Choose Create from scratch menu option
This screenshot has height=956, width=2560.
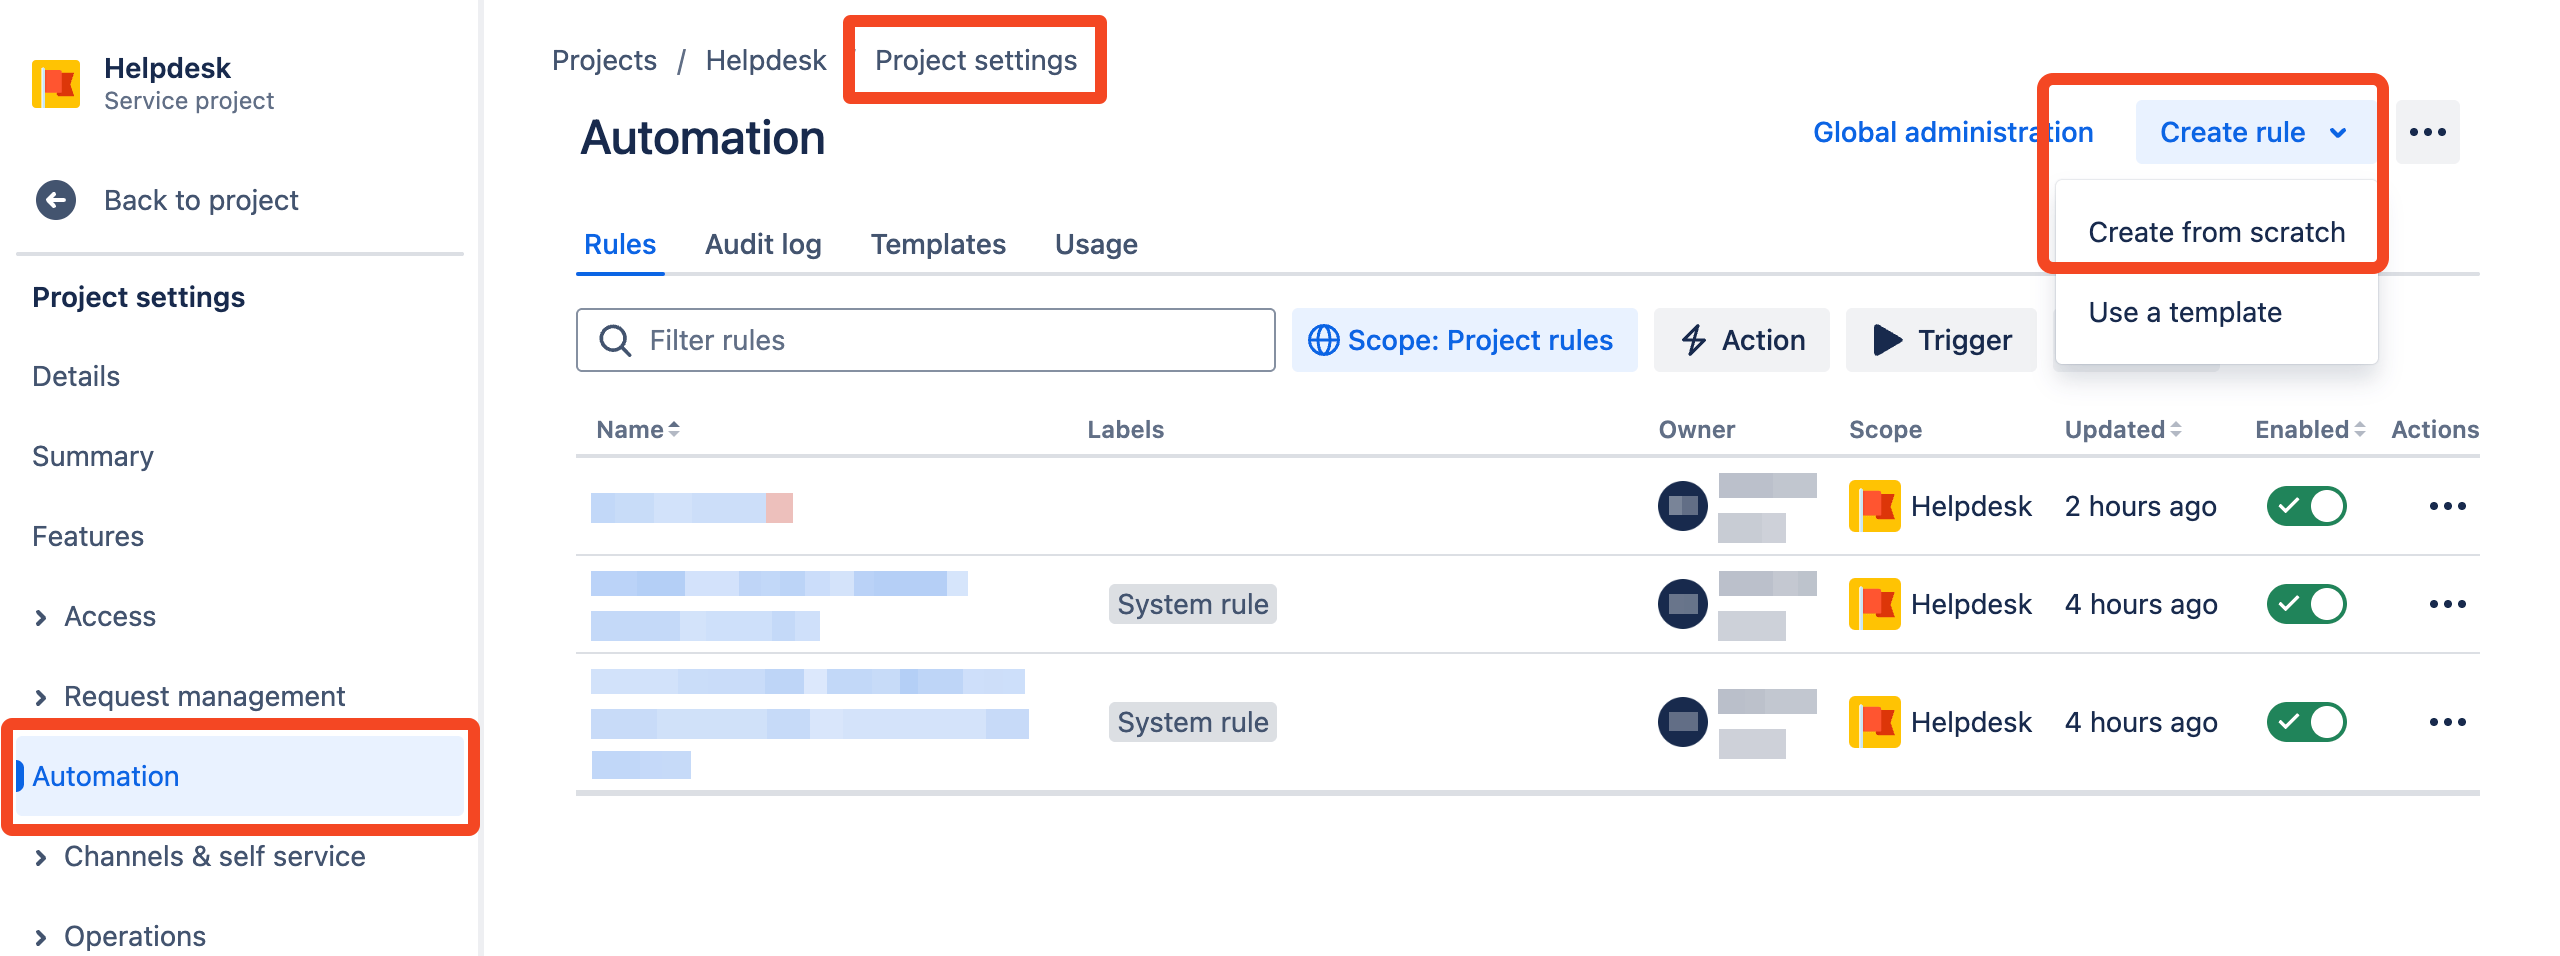[2216, 232]
